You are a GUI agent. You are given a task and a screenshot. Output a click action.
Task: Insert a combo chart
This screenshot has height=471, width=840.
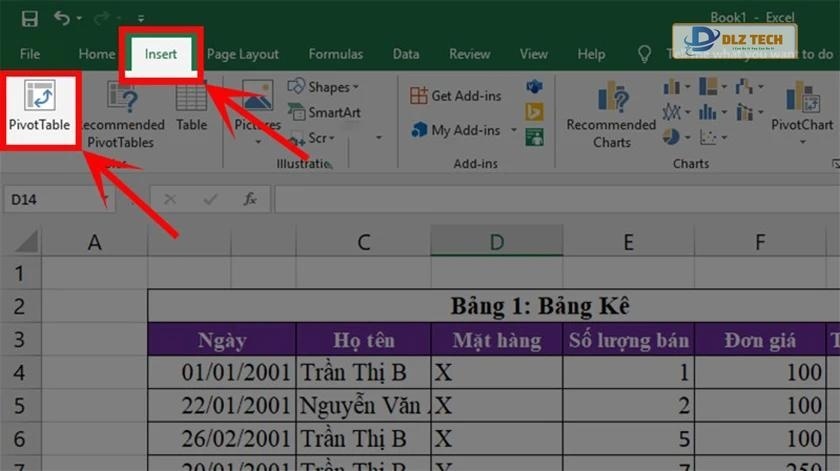click(749, 112)
